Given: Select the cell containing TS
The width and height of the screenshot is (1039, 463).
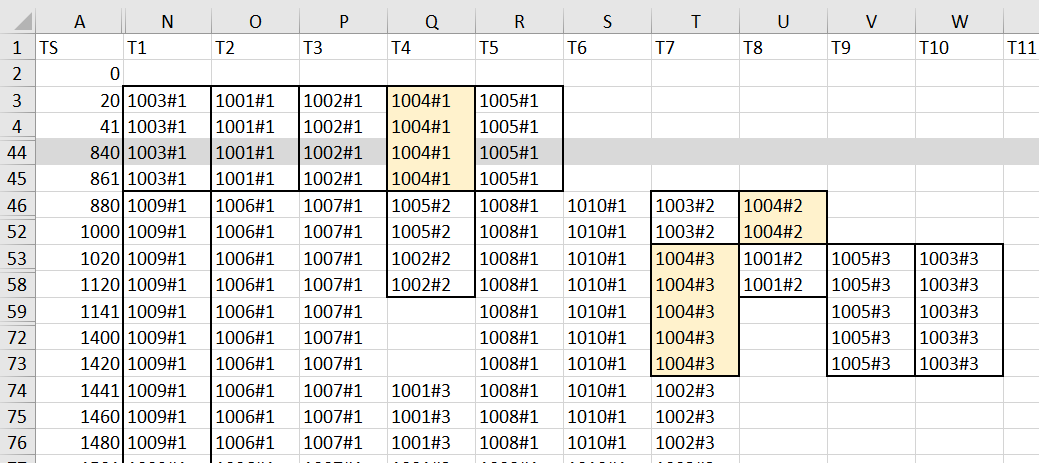Looking at the screenshot, I should [78, 47].
